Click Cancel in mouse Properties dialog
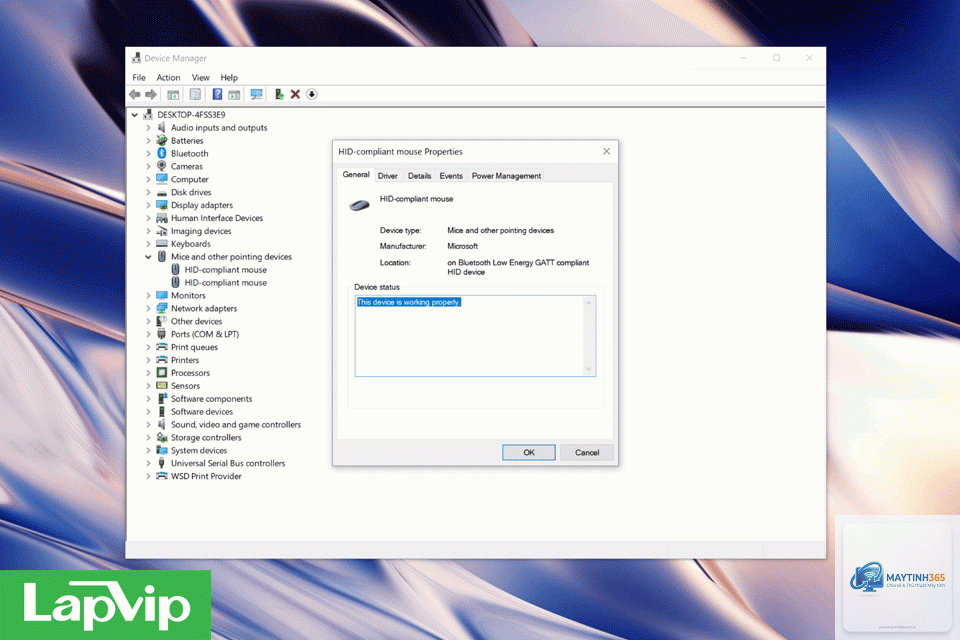Viewport: 960px width, 640px height. click(x=587, y=453)
